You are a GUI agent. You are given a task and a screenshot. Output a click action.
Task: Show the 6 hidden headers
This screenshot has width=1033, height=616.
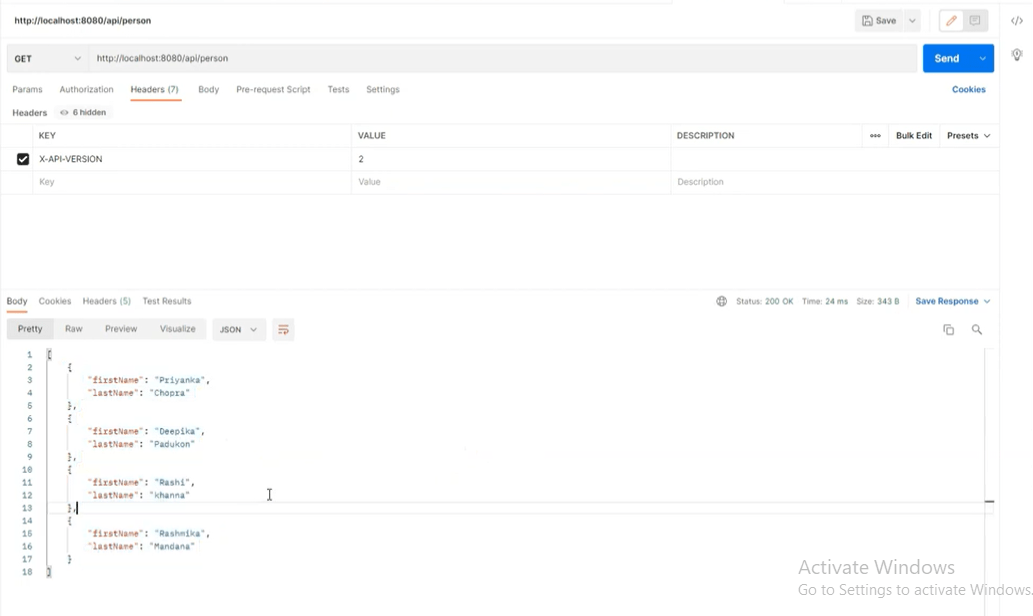(83, 113)
